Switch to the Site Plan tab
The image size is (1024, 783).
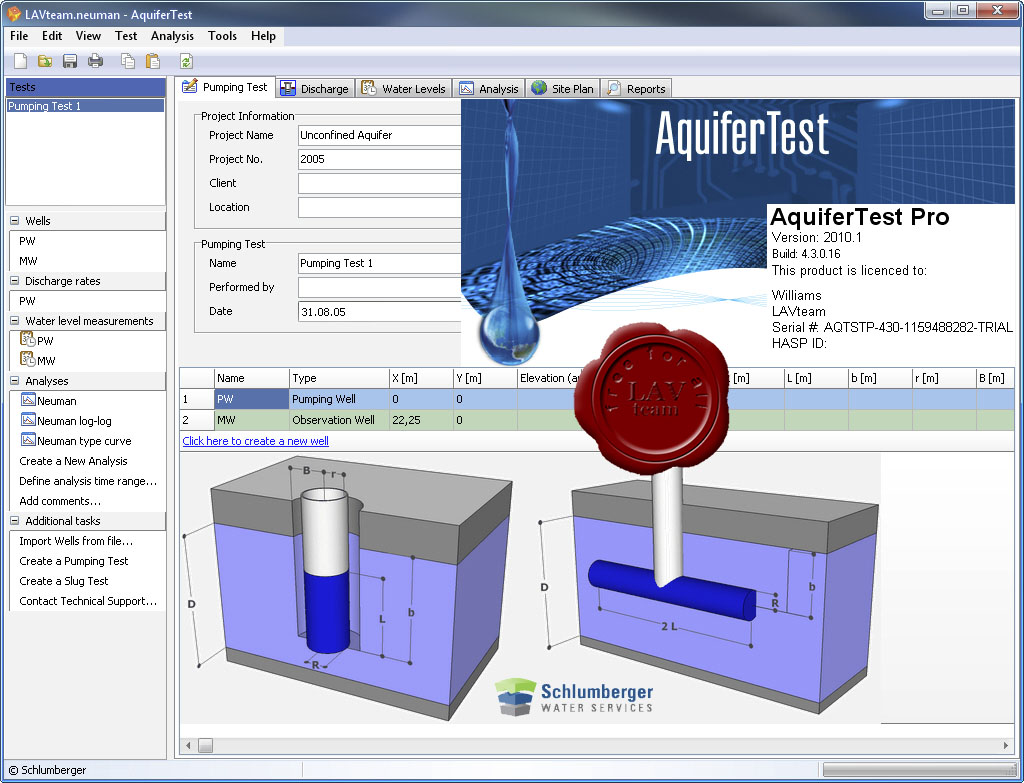[x=563, y=89]
